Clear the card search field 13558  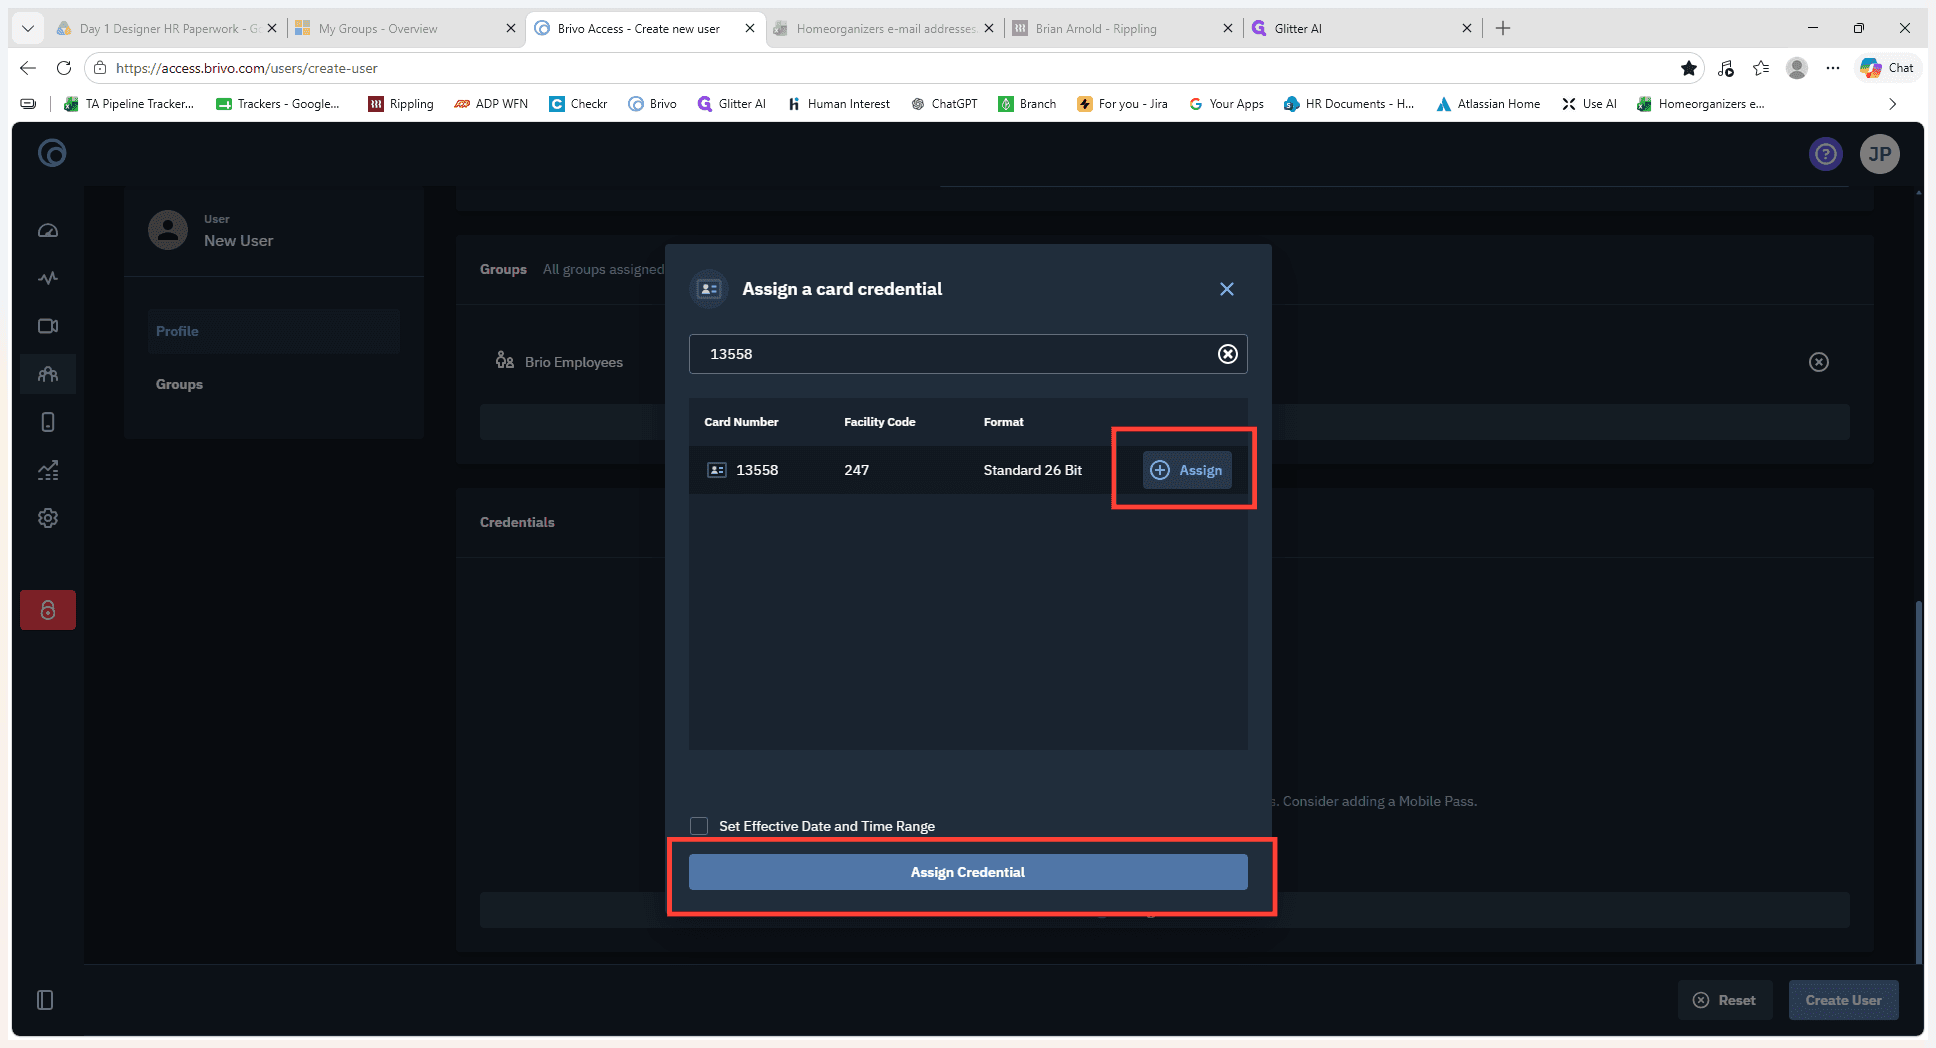pyautogui.click(x=1228, y=354)
